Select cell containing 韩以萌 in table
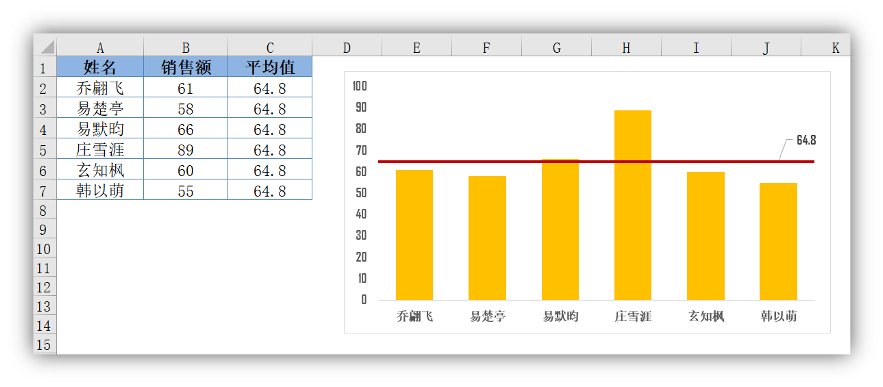 100,190
